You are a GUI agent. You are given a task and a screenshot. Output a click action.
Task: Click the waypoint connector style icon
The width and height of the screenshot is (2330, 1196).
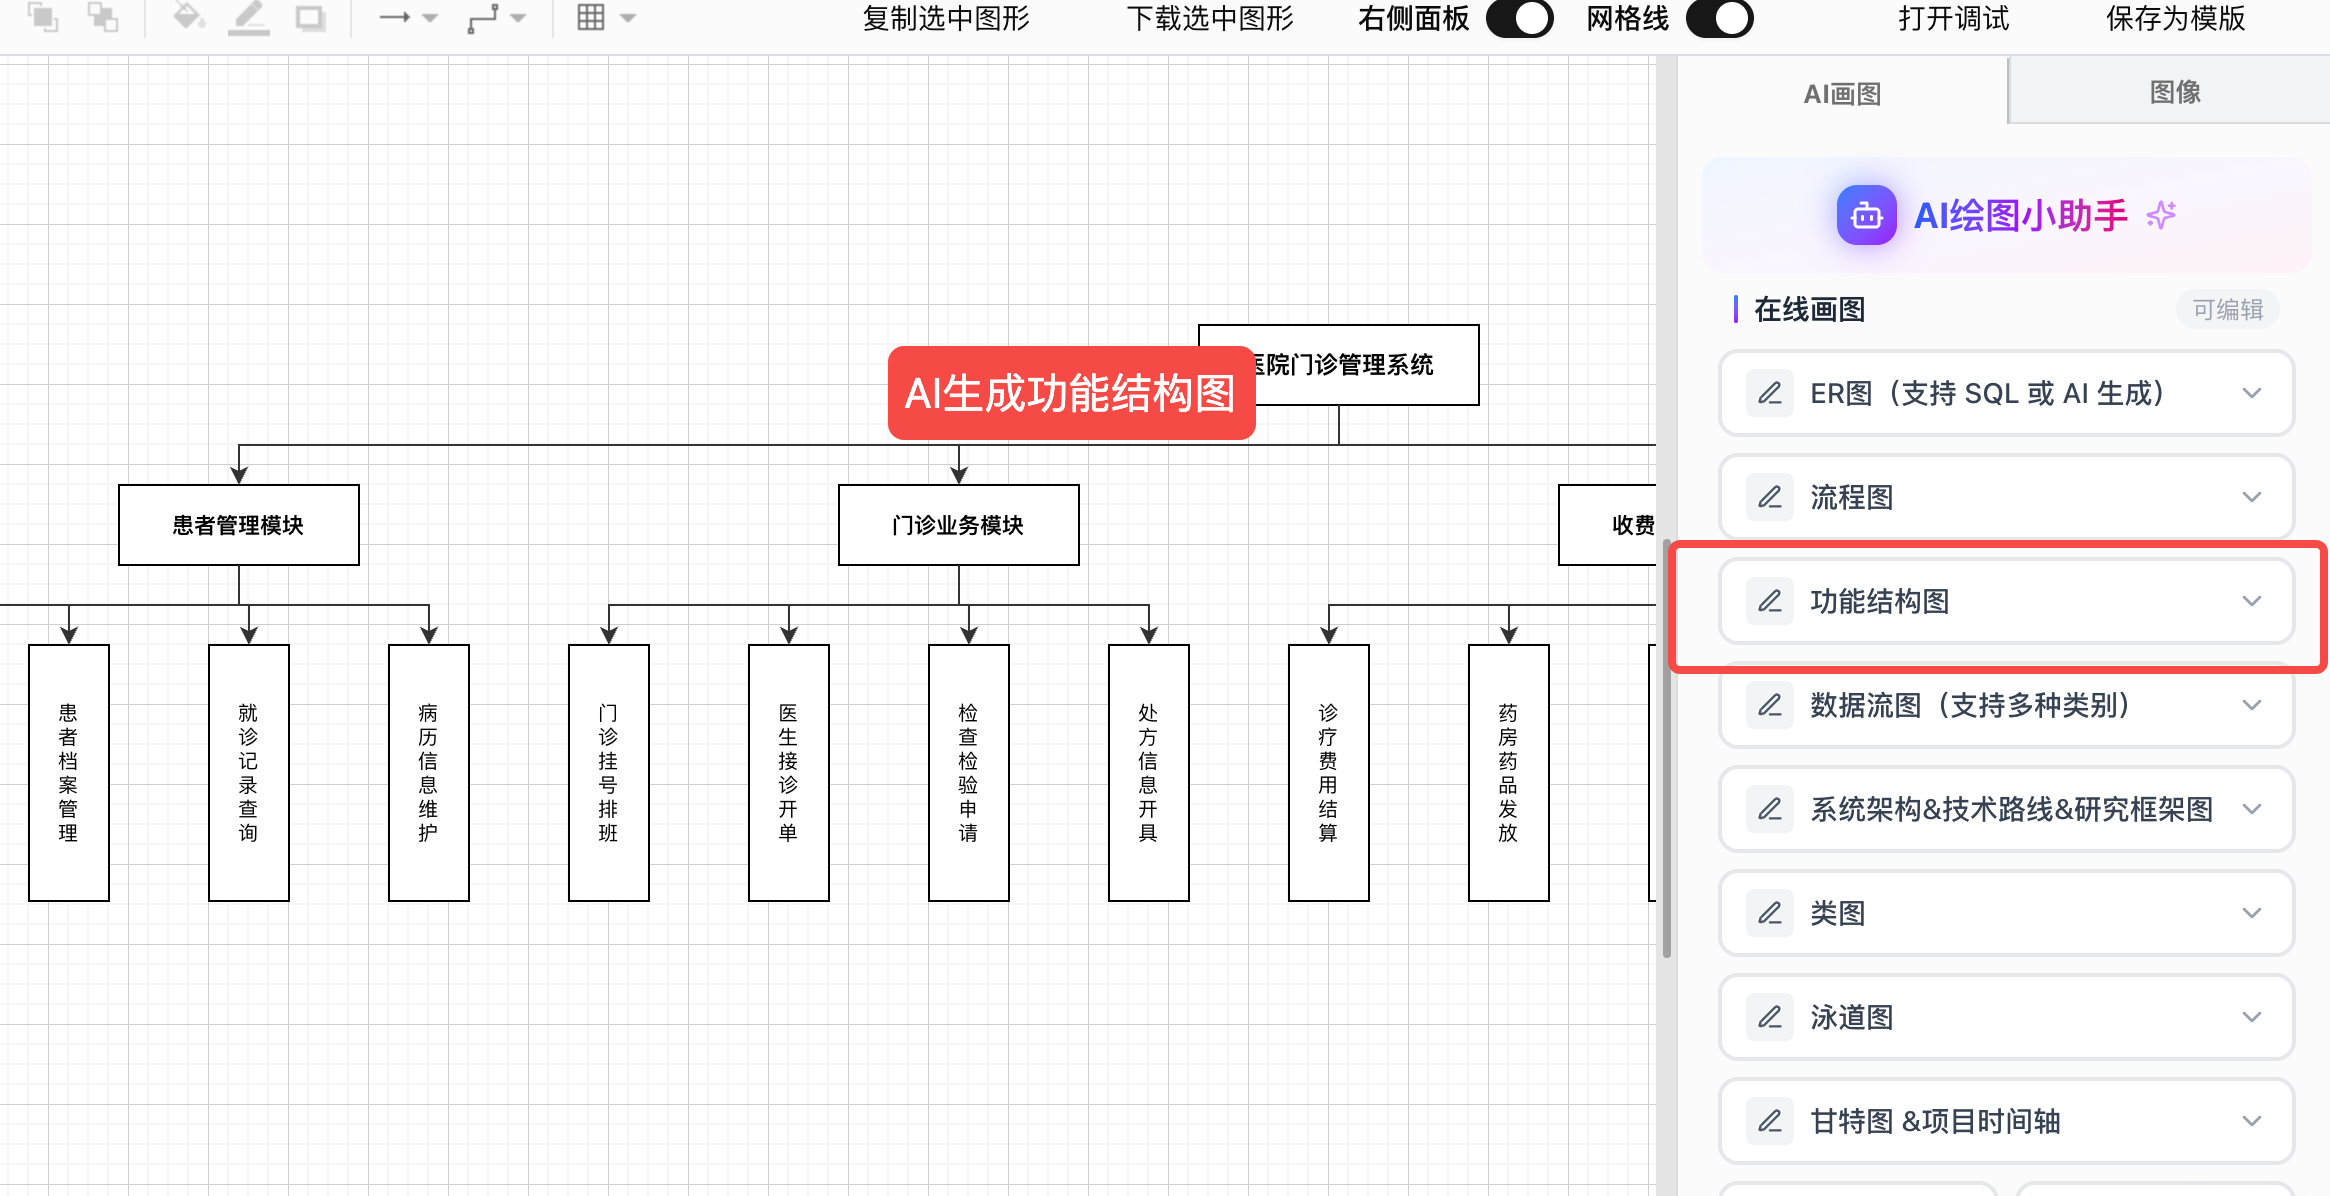tap(484, 17)
